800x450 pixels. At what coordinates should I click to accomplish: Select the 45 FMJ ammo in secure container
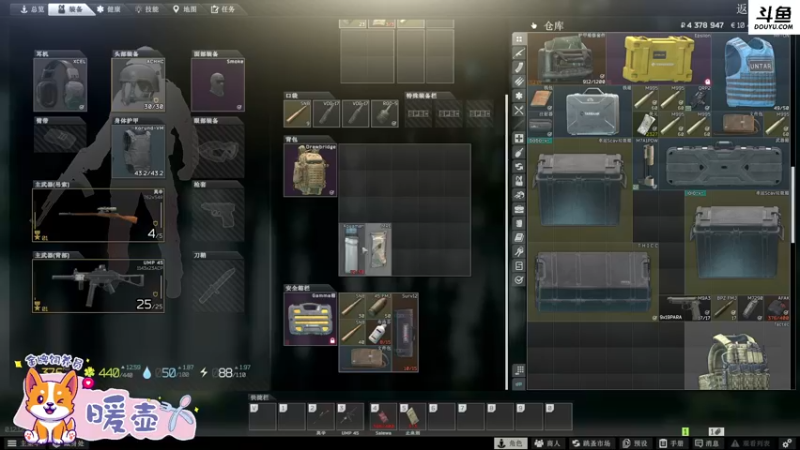coord(378,306)
